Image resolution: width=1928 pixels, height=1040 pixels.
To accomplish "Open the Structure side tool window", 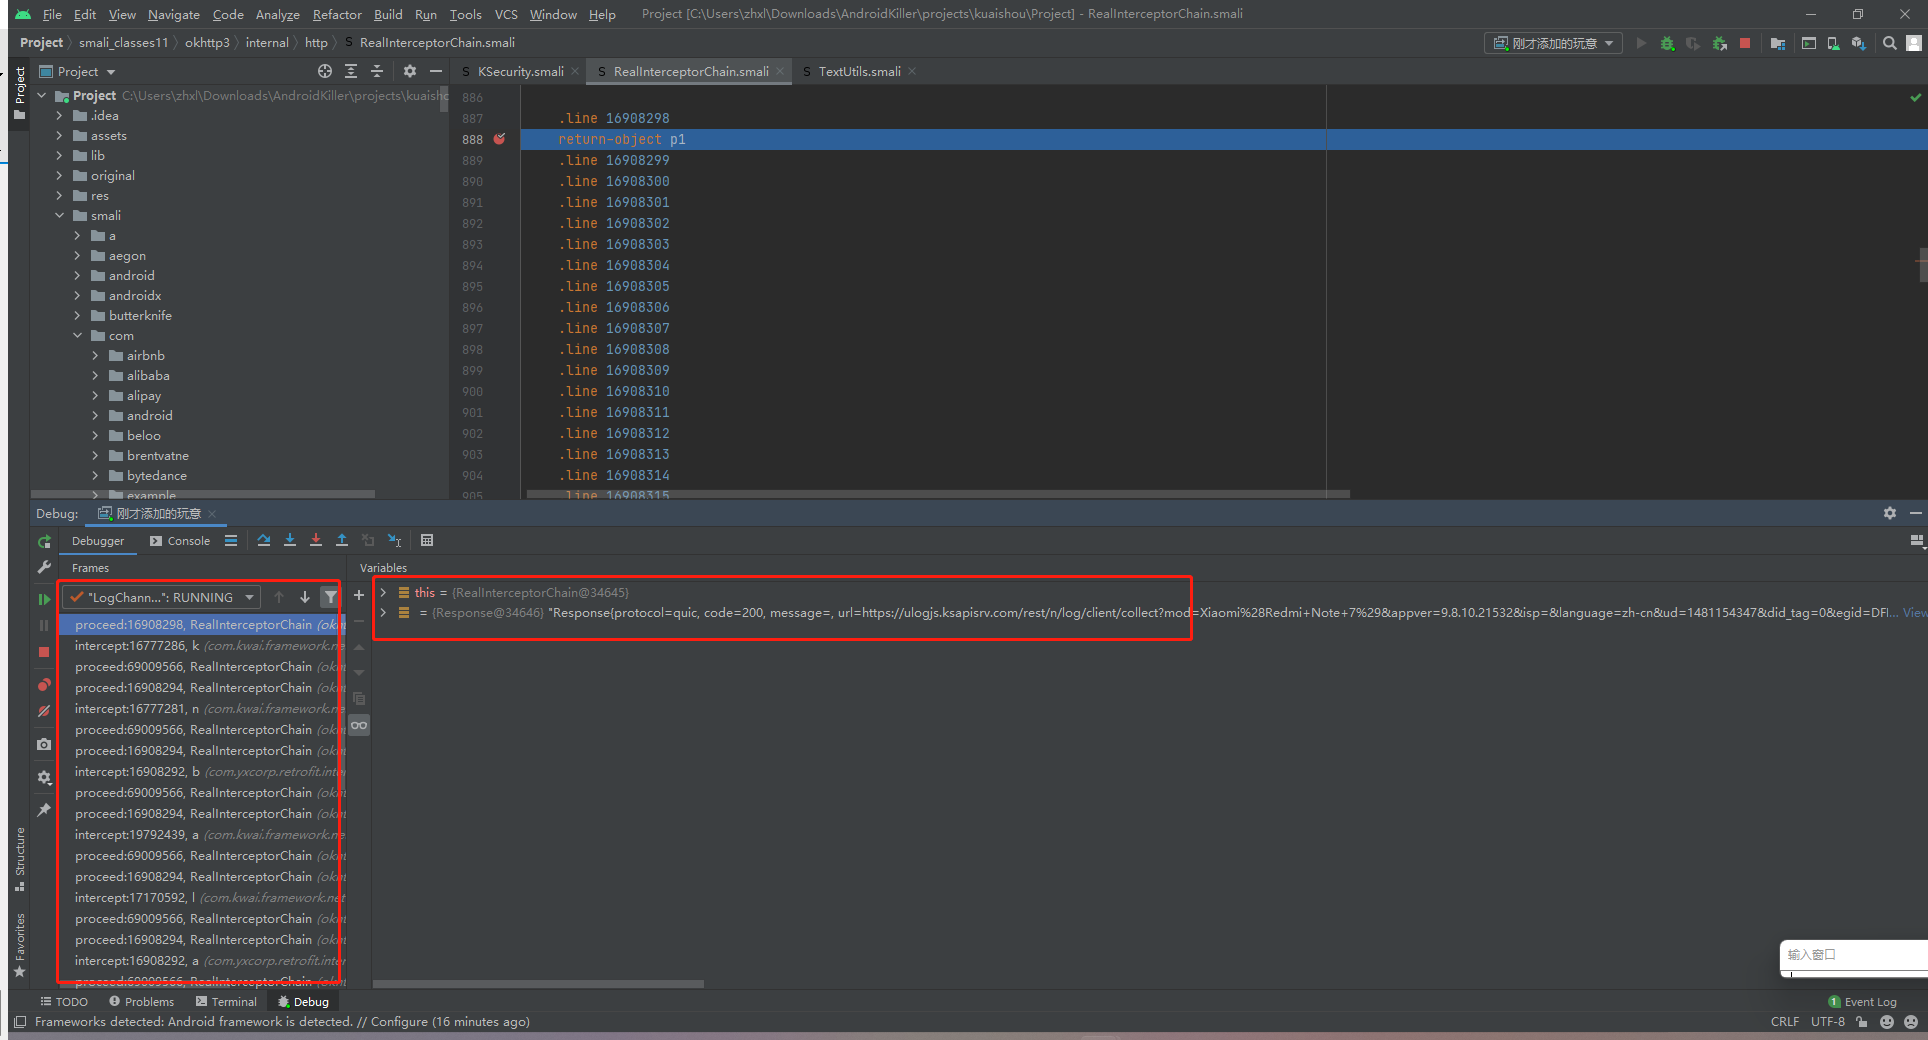I will pos(19,858).
